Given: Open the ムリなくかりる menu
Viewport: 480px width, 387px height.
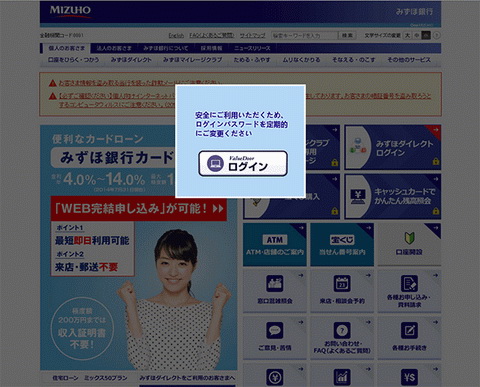Looking at the screenshot, I should click(301, 60).
